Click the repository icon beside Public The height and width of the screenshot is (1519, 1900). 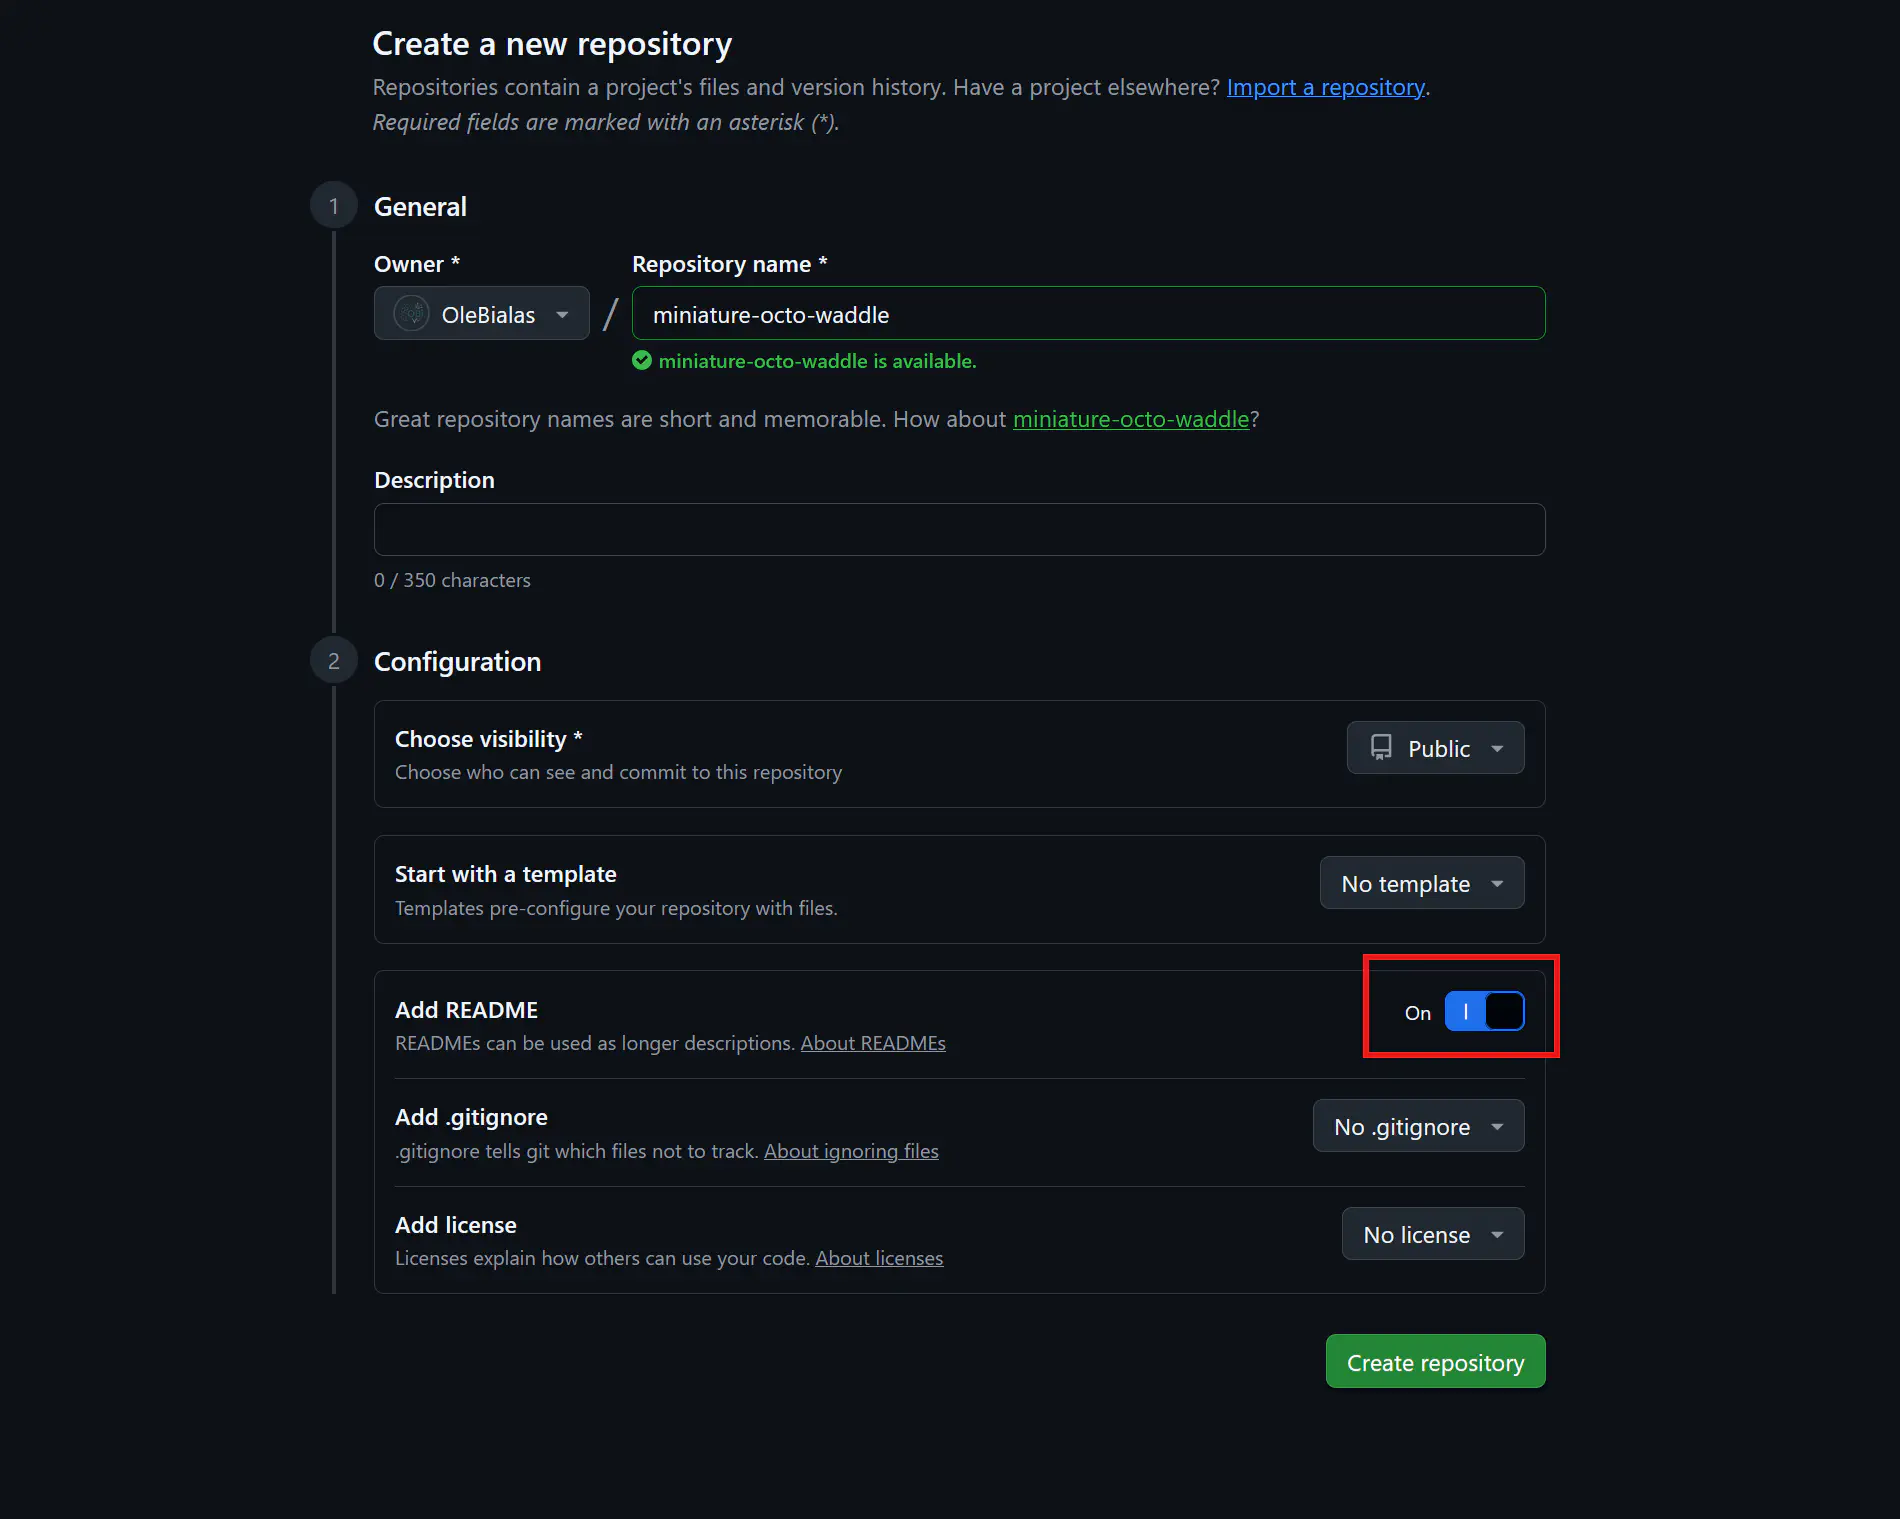[1381, 748]
